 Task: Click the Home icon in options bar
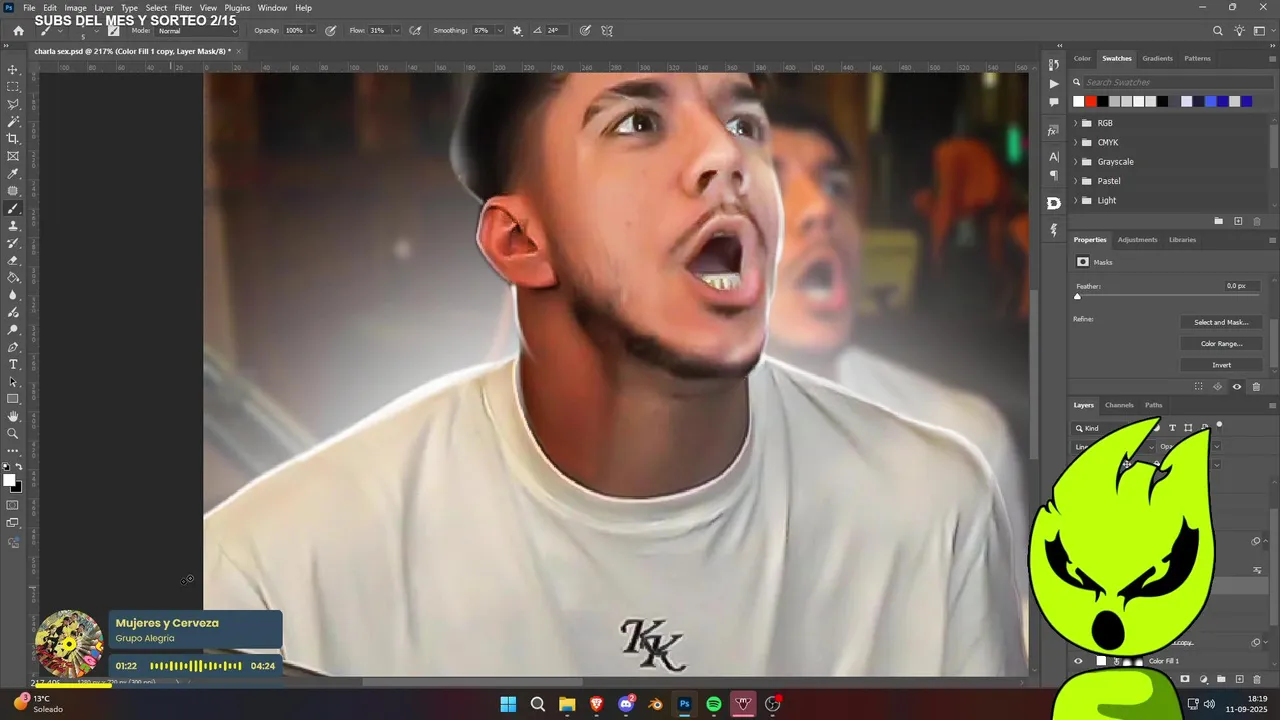18,31
